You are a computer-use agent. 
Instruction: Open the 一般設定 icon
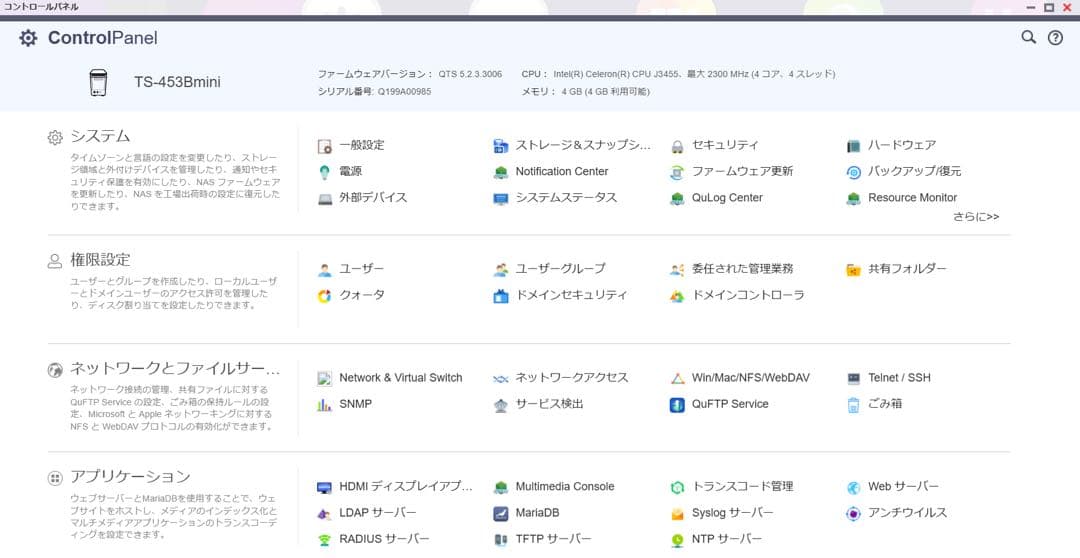[x=325, y=146]
